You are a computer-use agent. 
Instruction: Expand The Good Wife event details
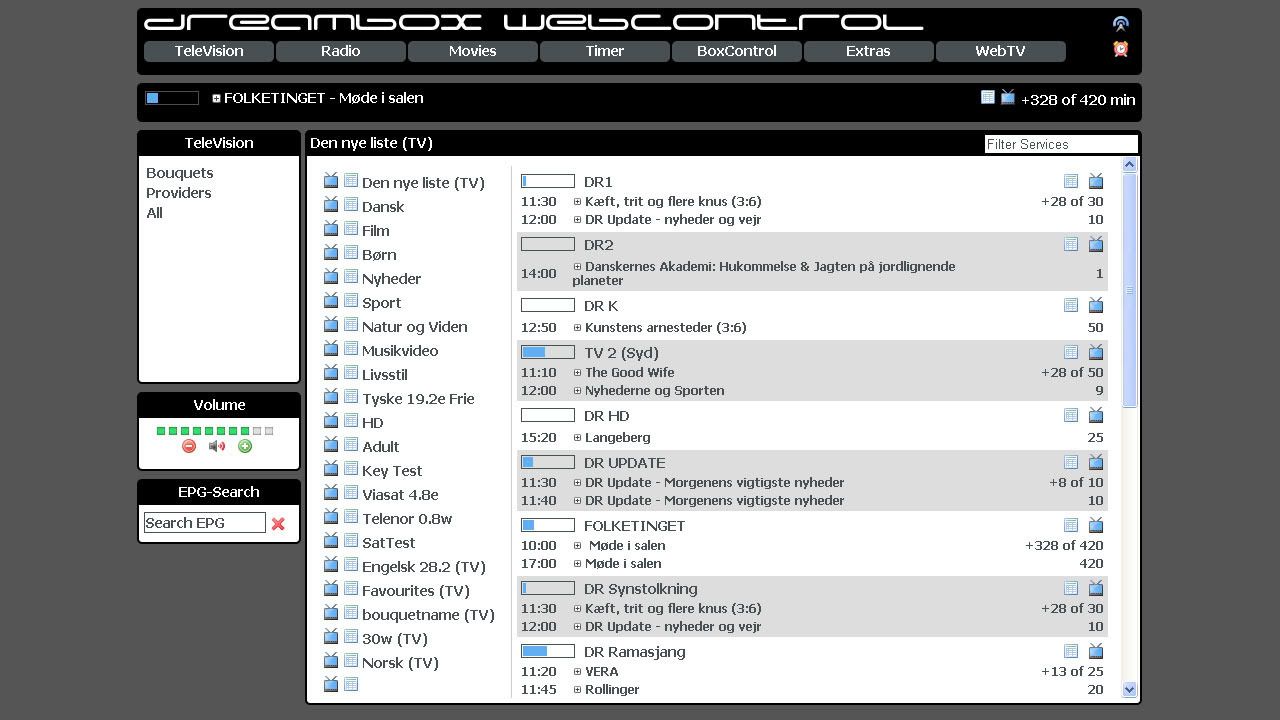[577, 373]
